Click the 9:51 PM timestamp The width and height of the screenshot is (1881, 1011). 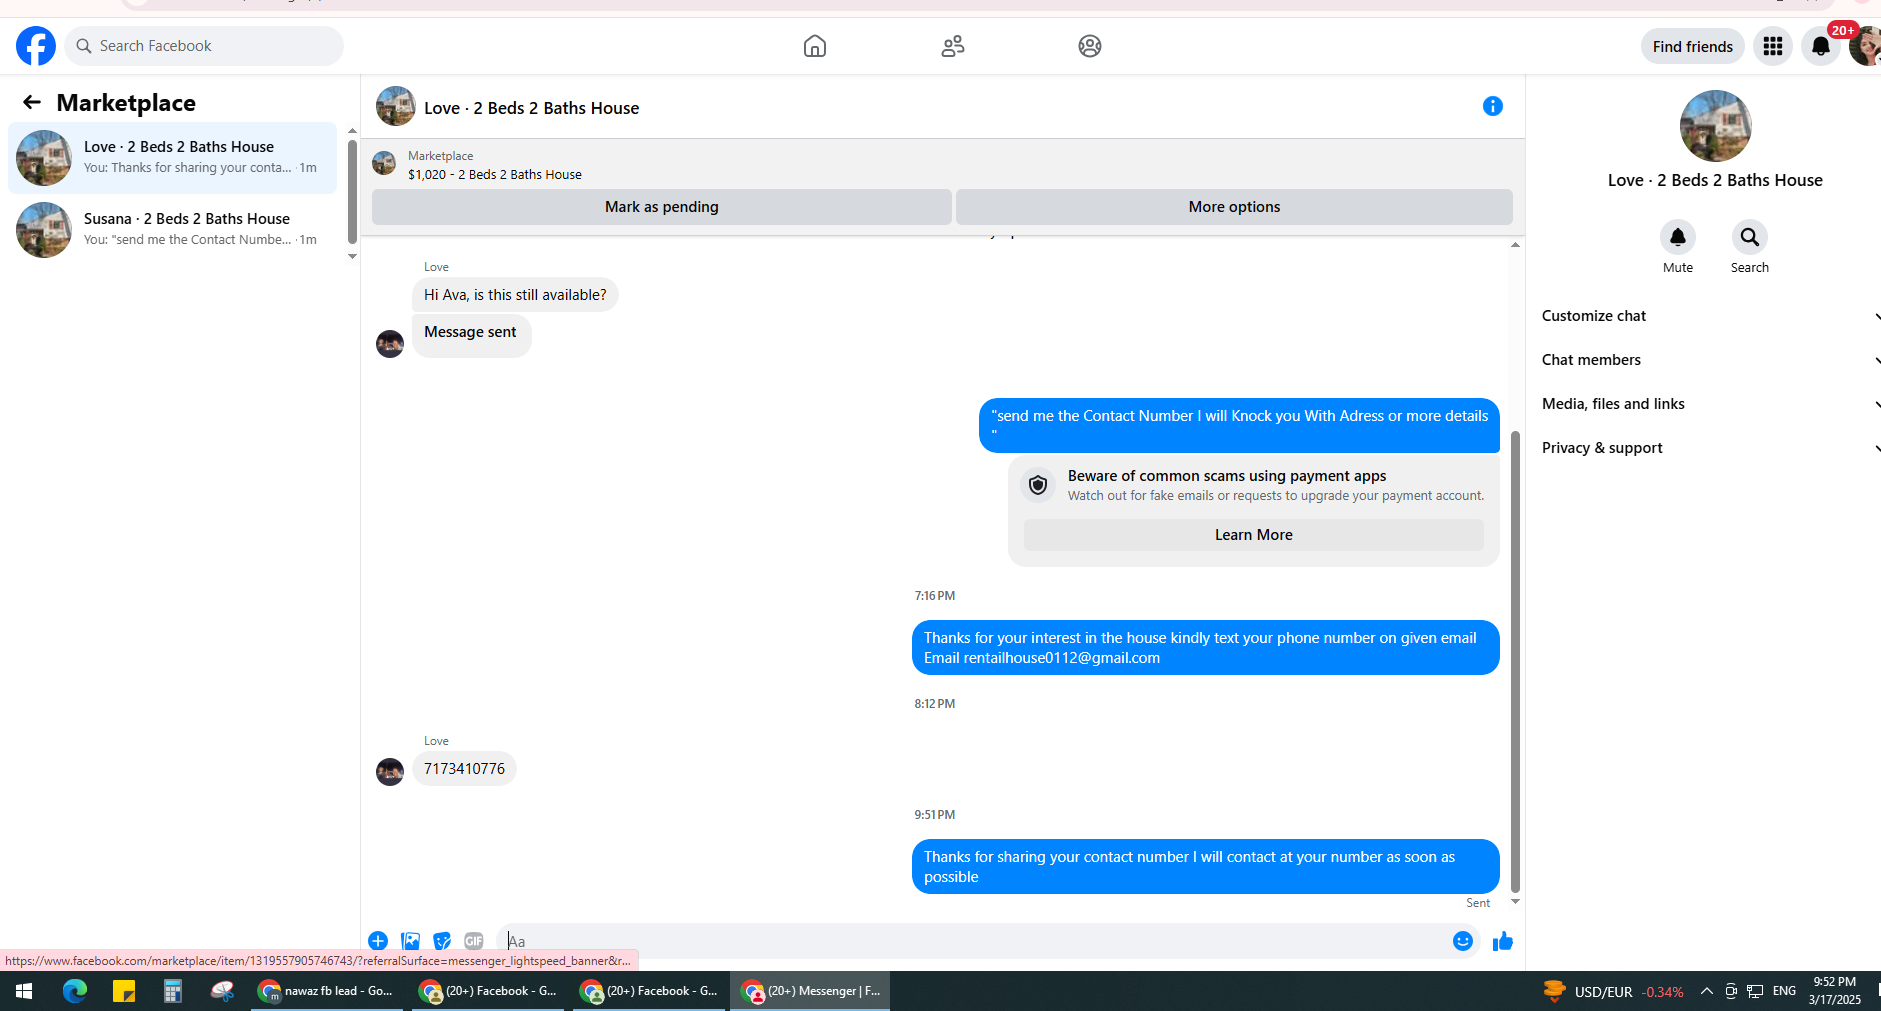coord(935,815)
